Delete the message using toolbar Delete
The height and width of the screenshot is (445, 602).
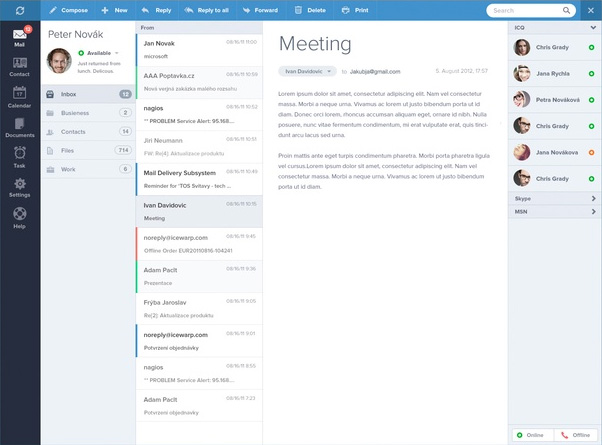coord(309,10)
